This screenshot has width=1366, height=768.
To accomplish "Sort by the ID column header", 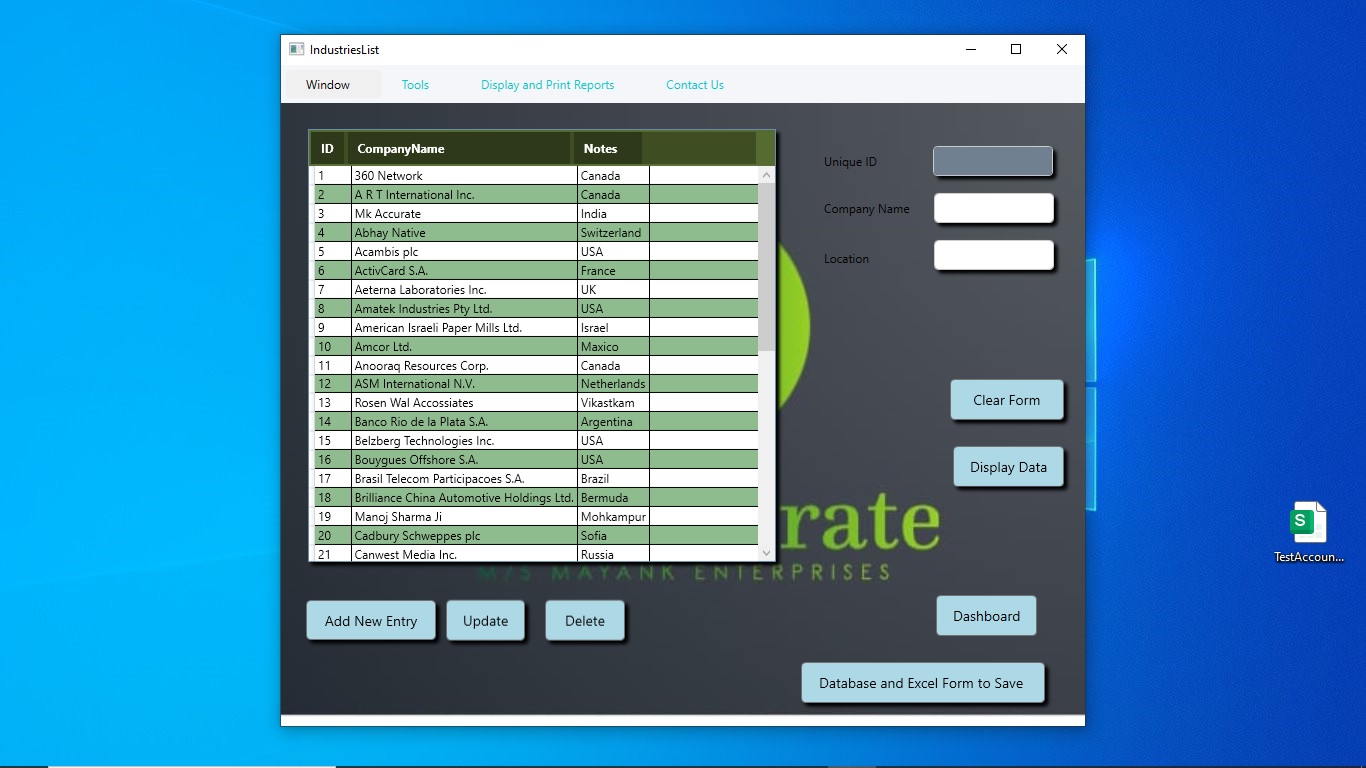I will pyautogui.click(x=328, y=148).
